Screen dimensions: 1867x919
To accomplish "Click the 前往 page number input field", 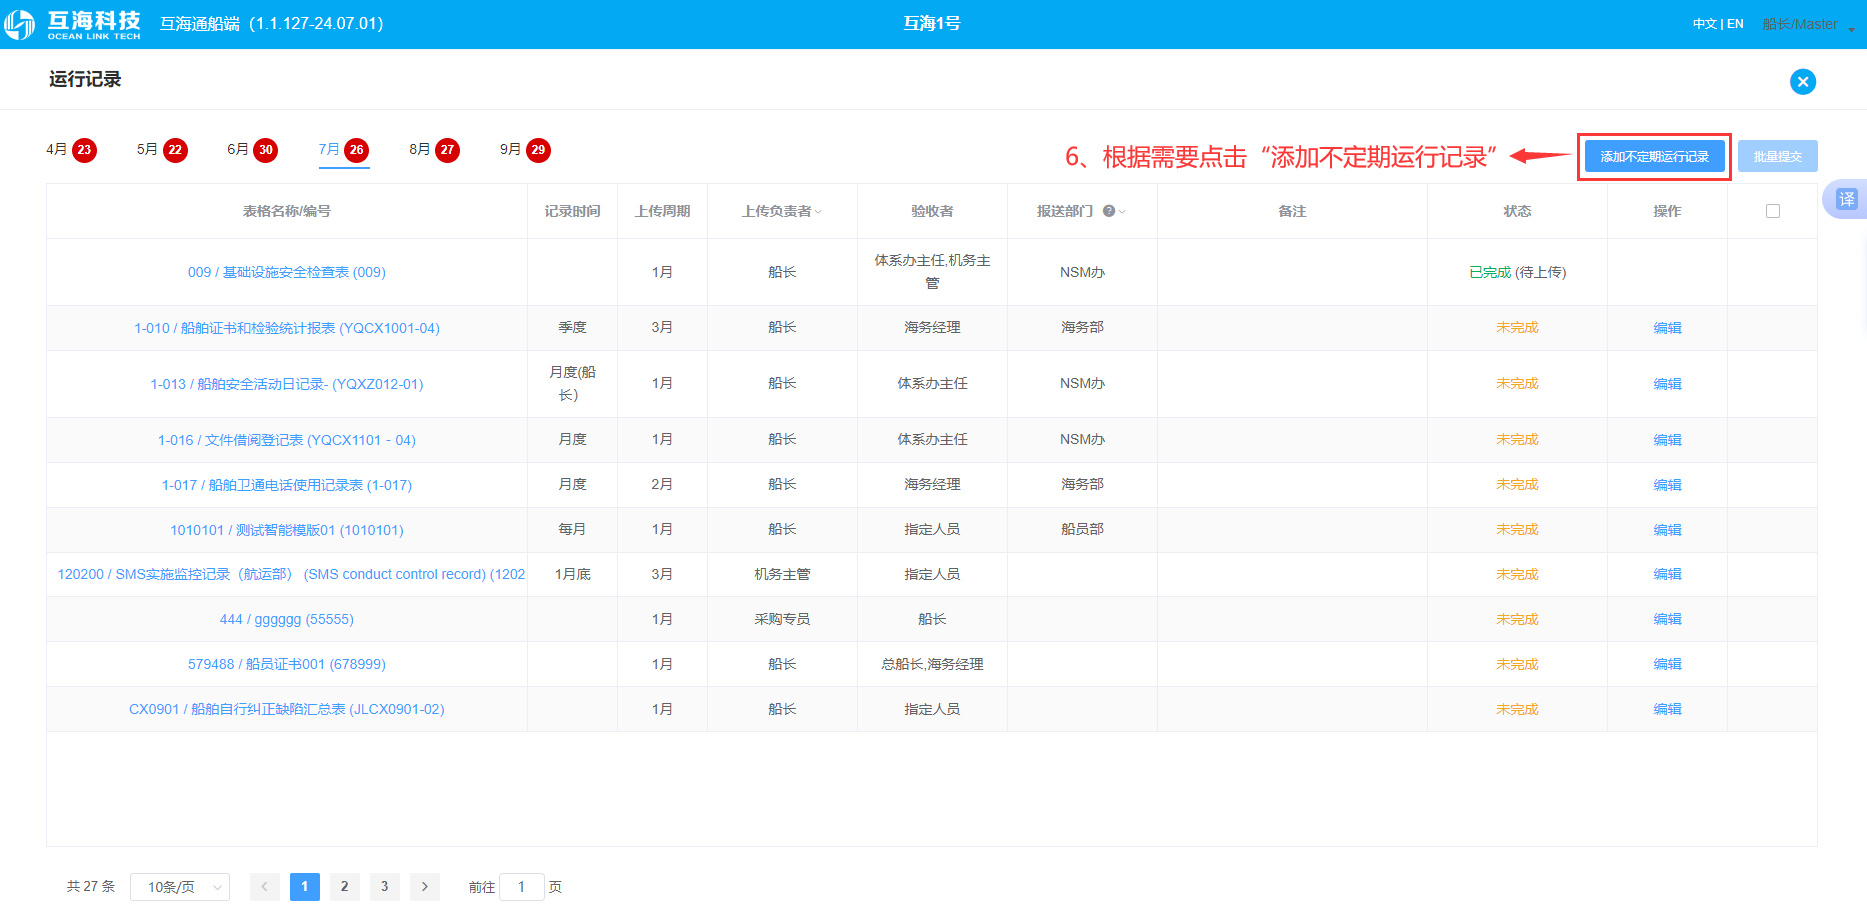I will (x=521, y=887).
